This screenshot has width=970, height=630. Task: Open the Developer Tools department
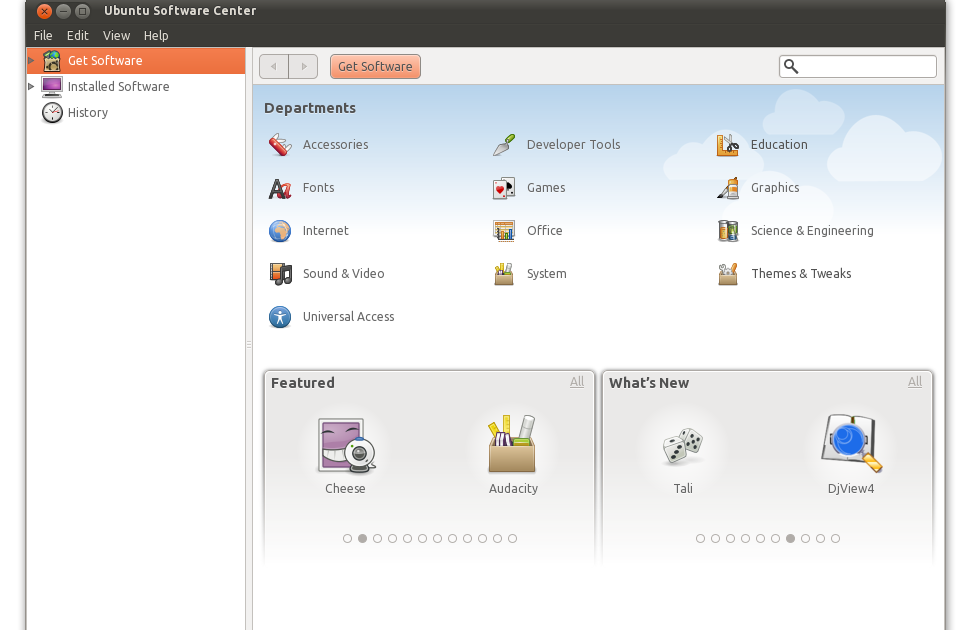(573, 144)
